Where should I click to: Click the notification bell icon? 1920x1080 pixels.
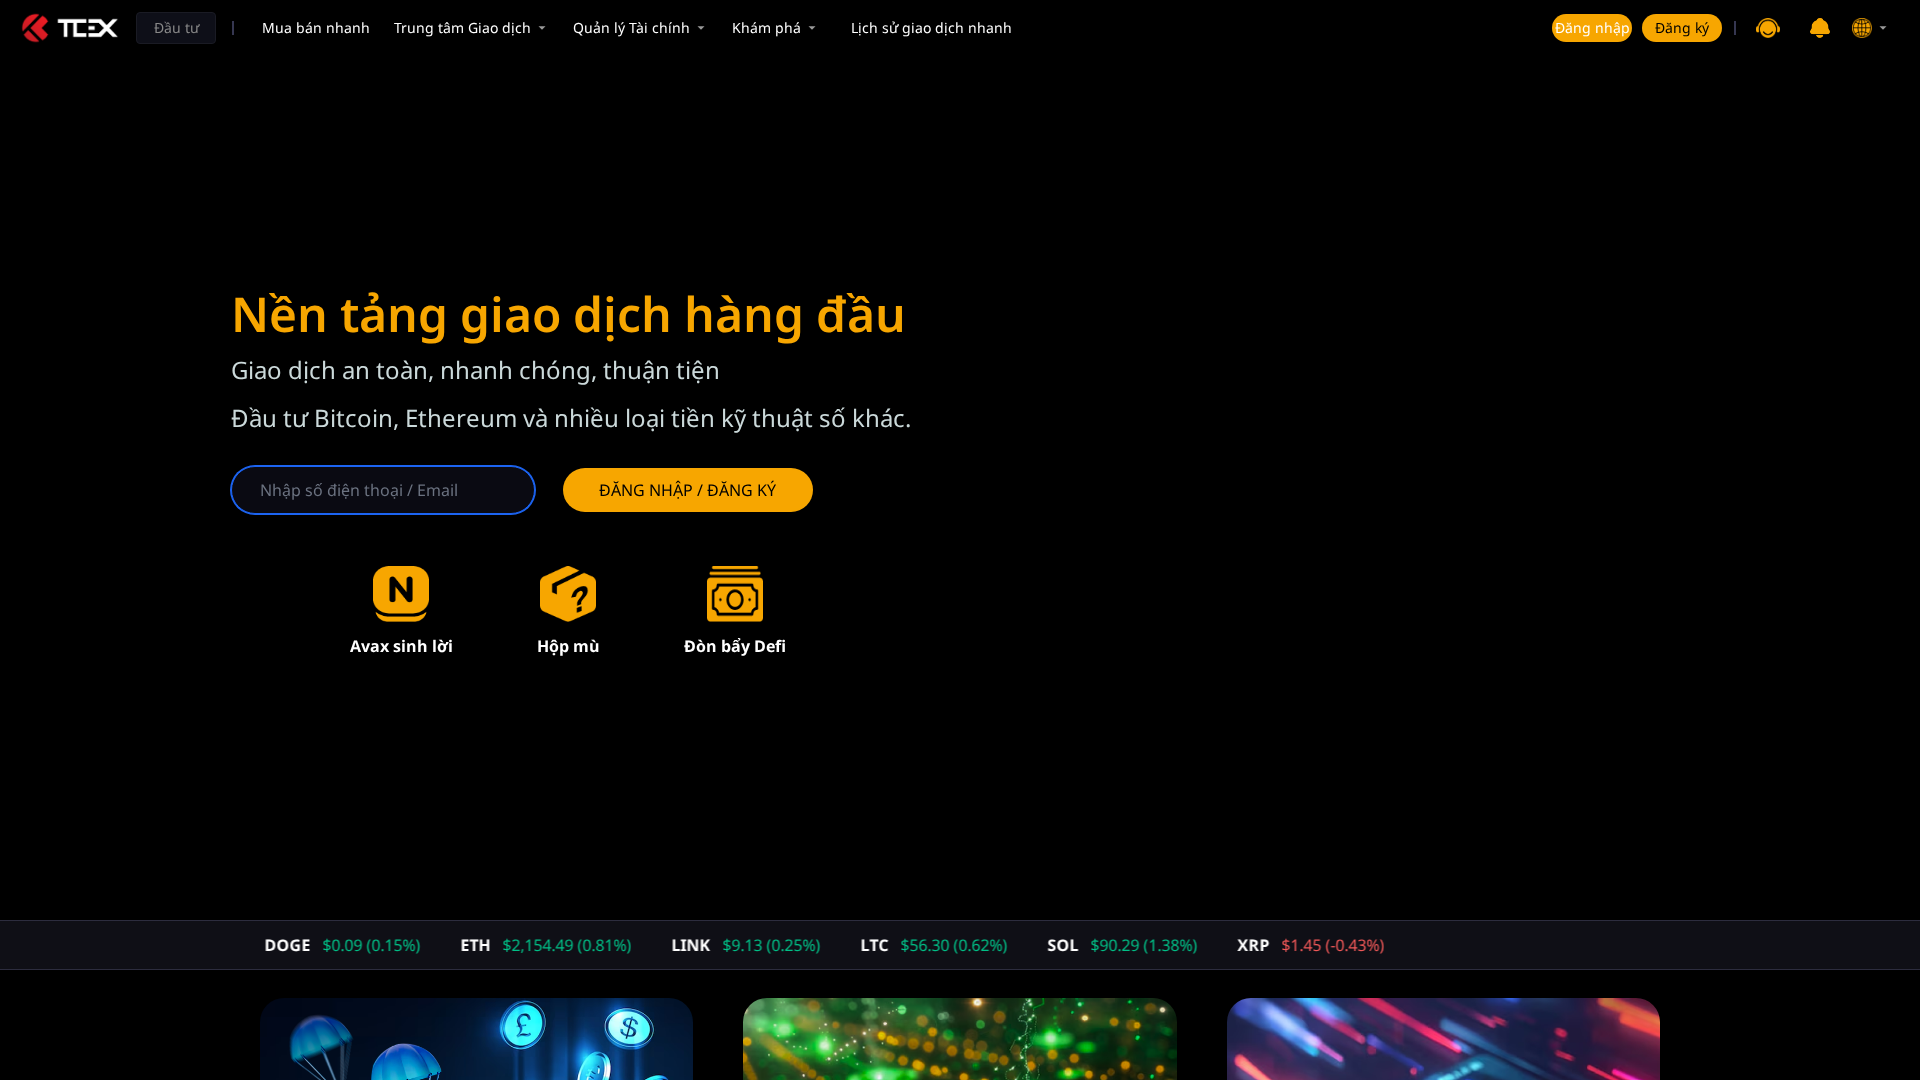(x=1819, y=28)
